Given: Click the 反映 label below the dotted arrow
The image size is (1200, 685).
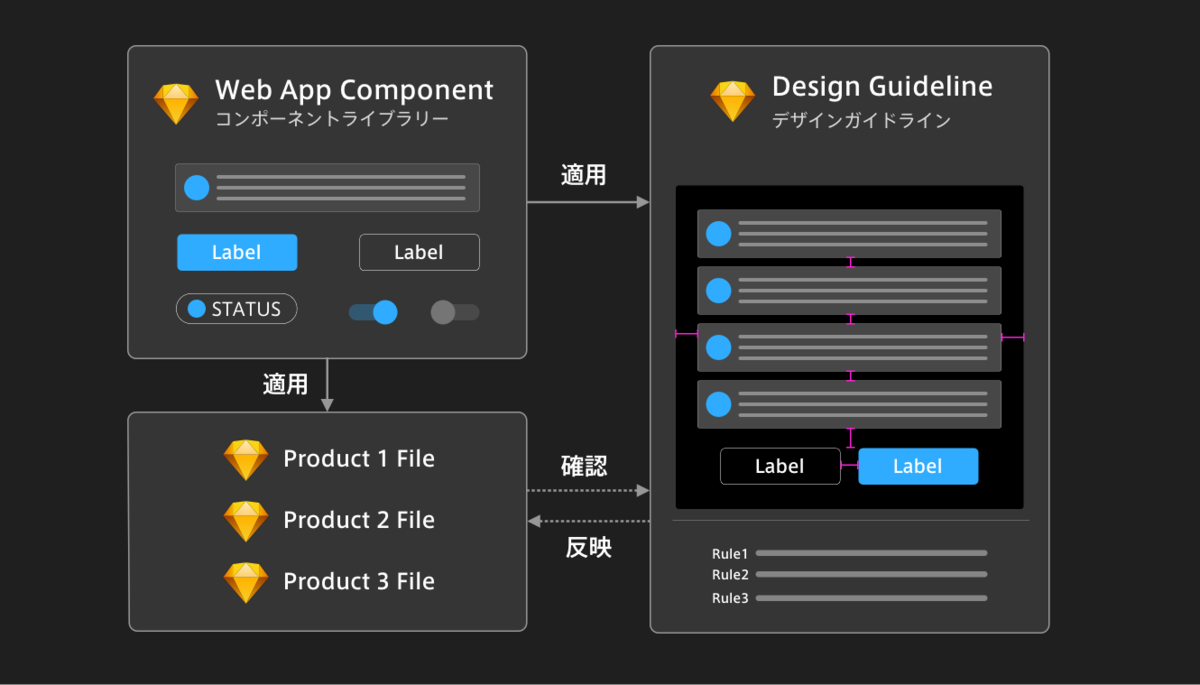Looking at the screenshot, I should click(588, 547).
